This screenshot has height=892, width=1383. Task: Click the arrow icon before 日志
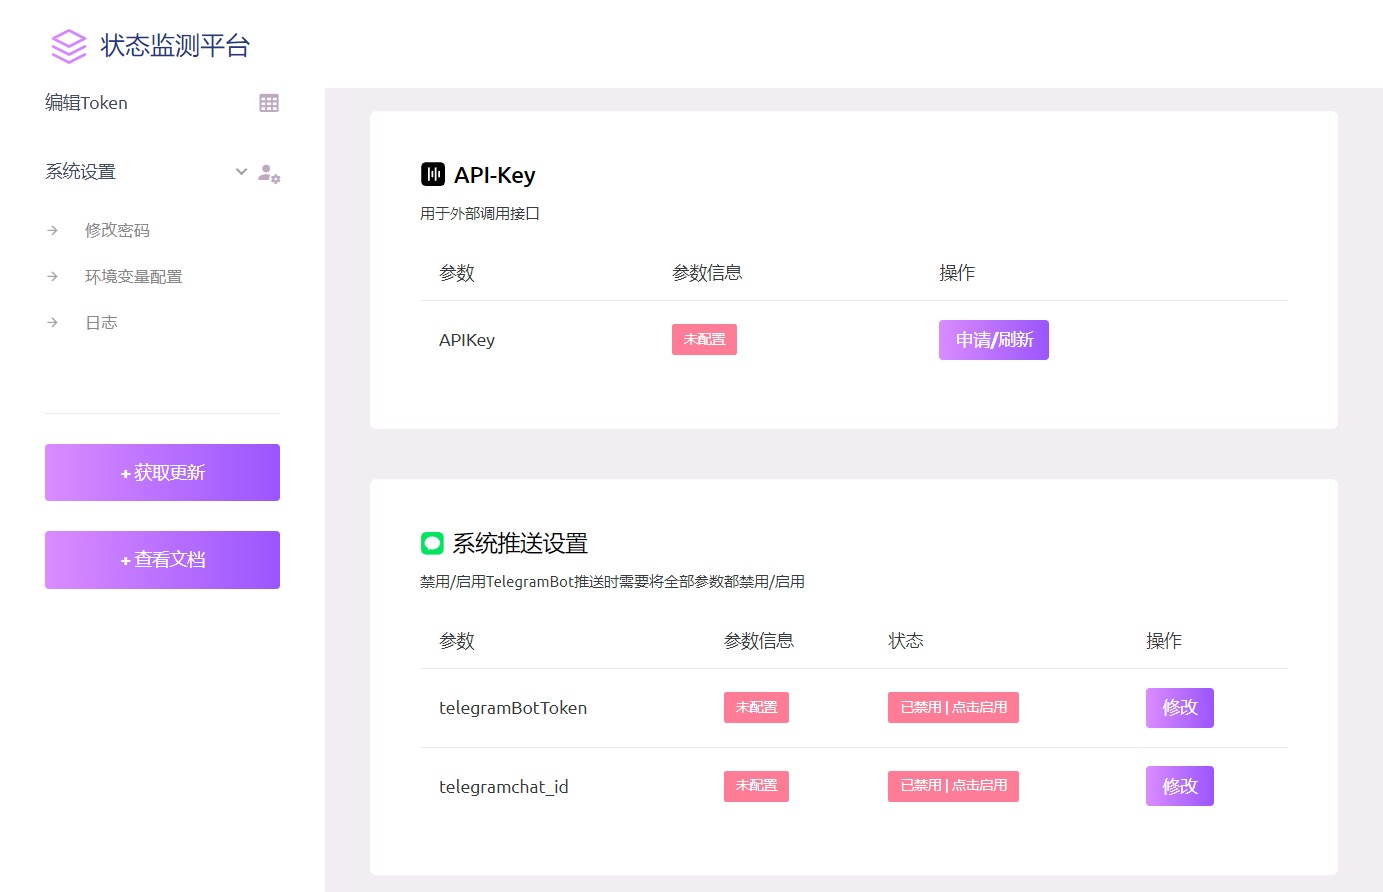click(x=53, y=322)
